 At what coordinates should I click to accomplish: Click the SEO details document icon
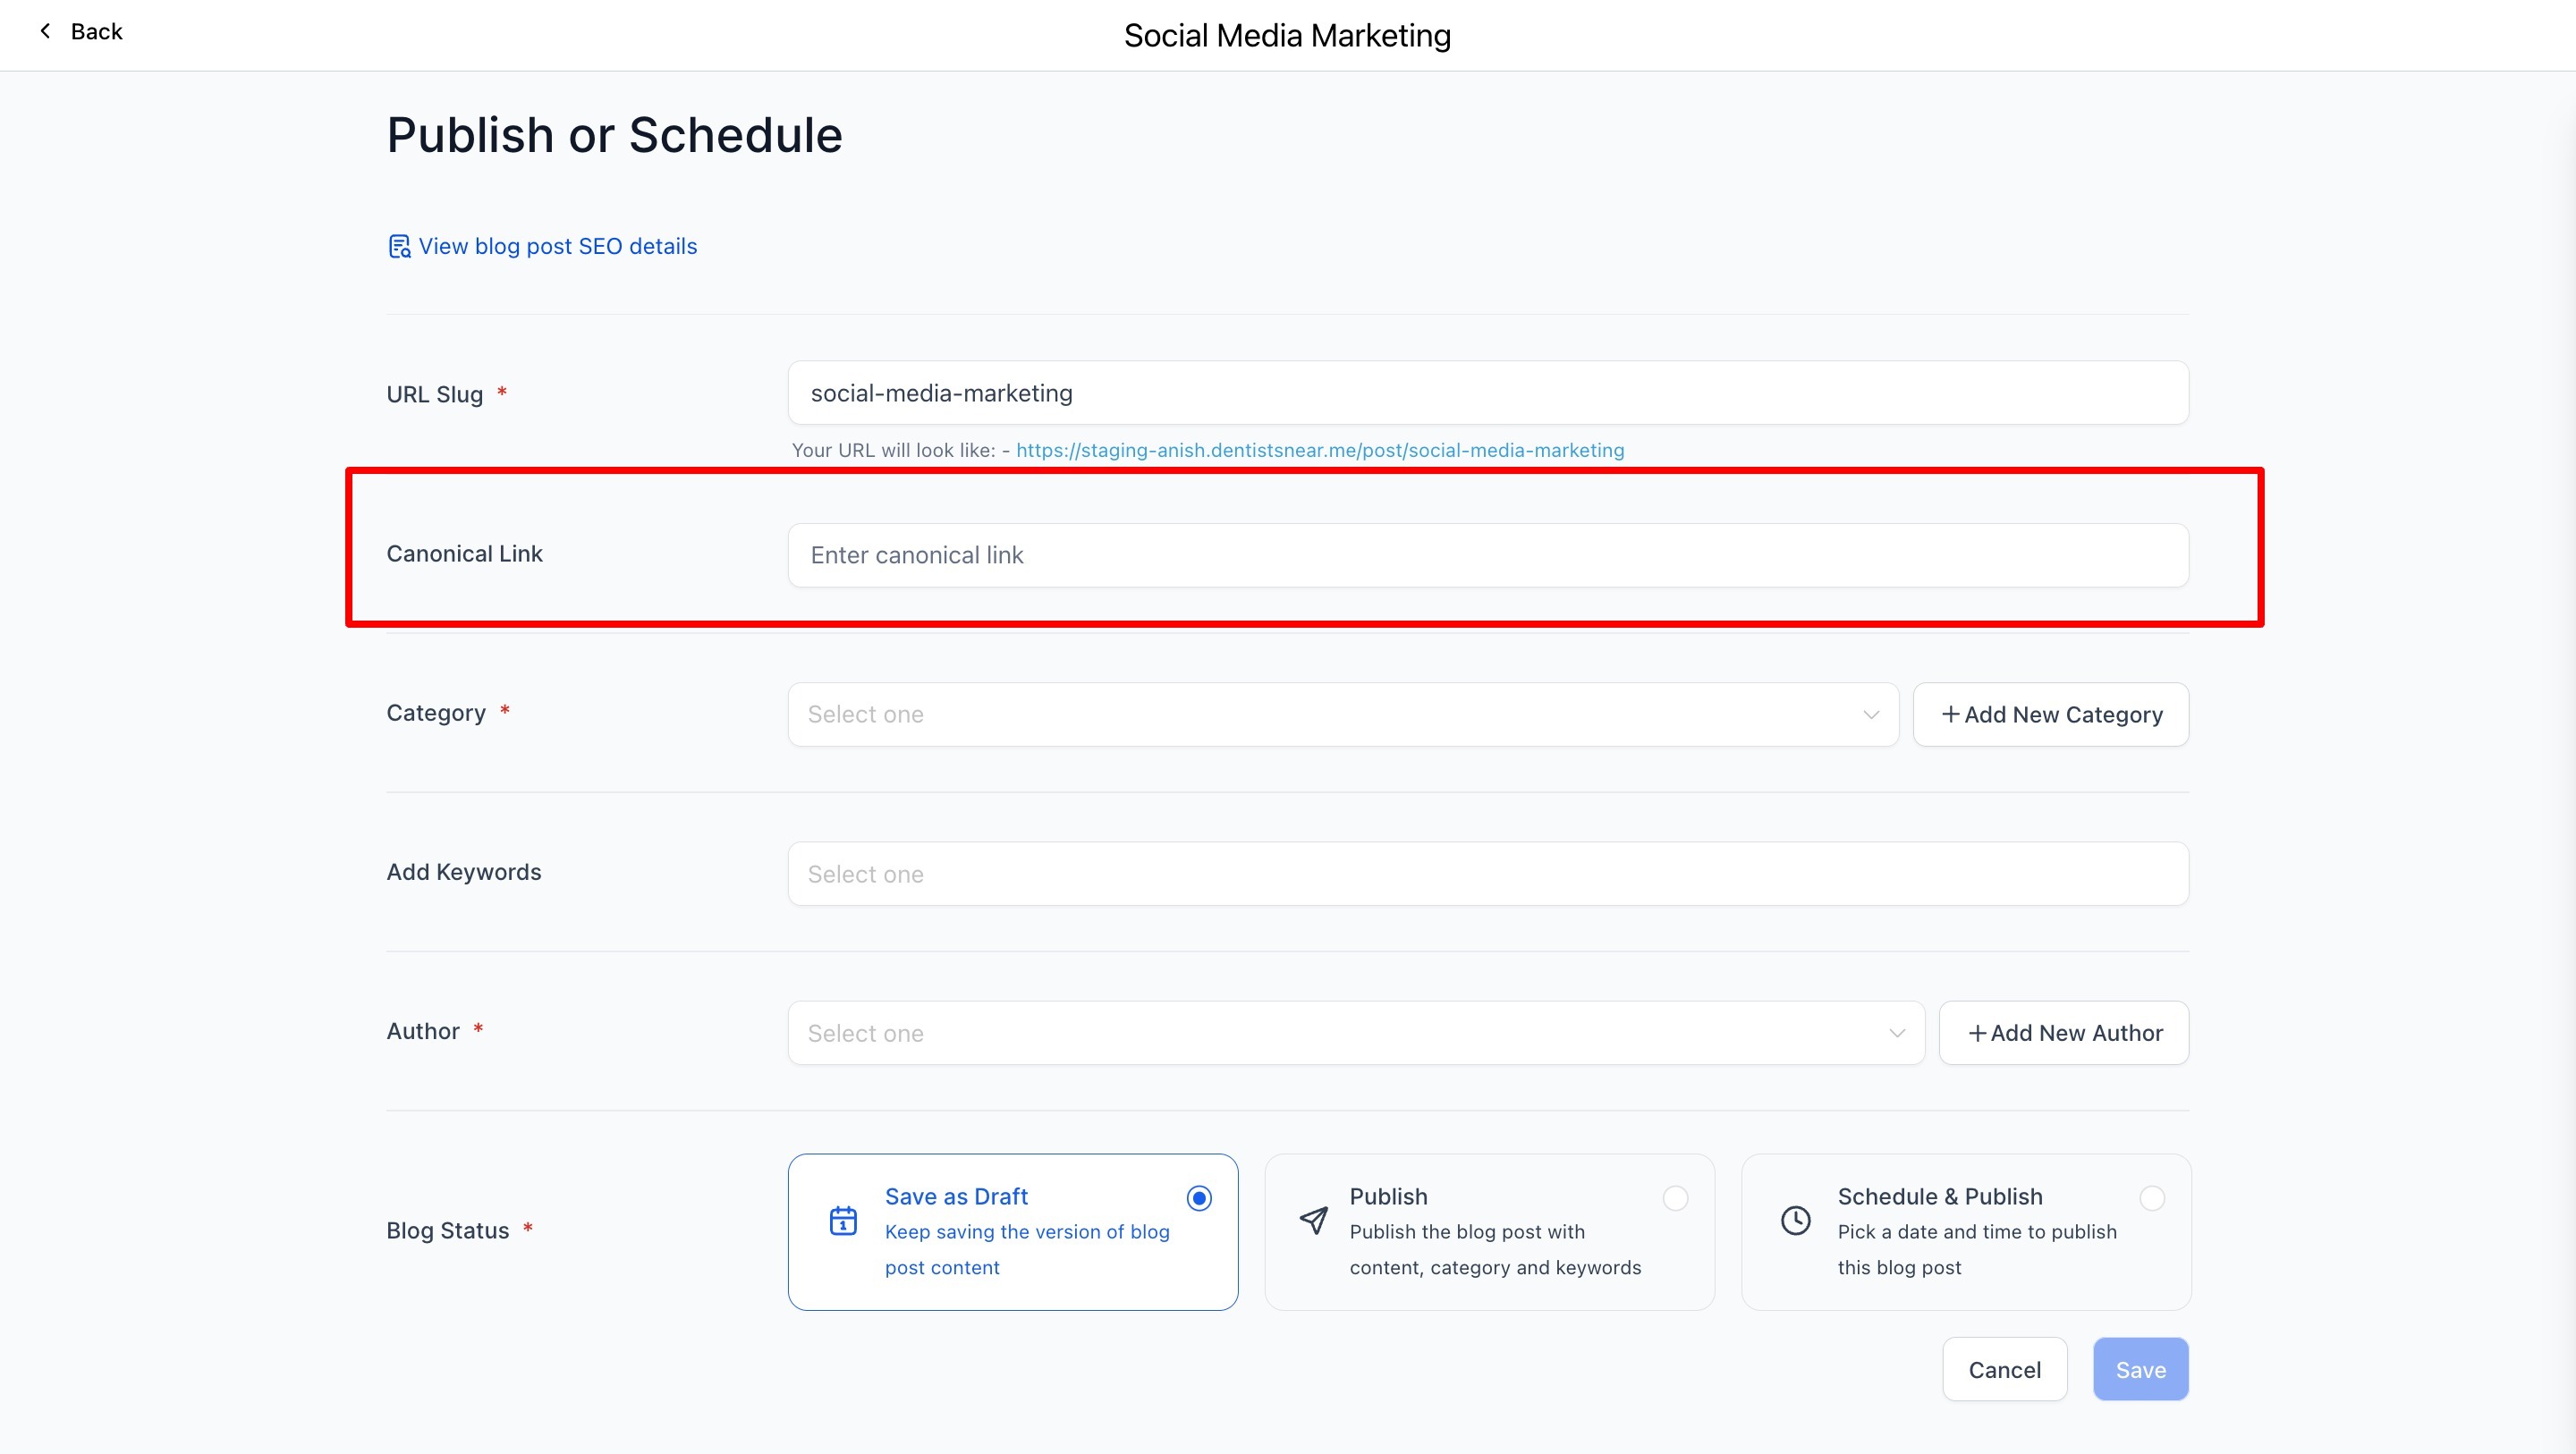[399, 246]
